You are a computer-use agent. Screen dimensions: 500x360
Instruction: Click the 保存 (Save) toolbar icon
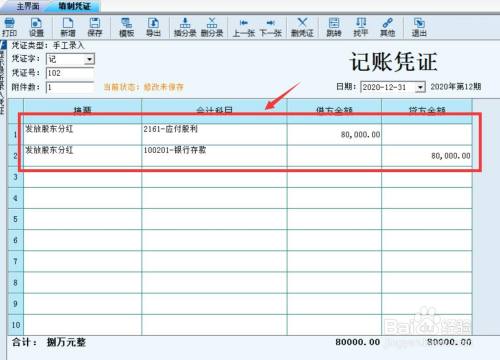95,27
